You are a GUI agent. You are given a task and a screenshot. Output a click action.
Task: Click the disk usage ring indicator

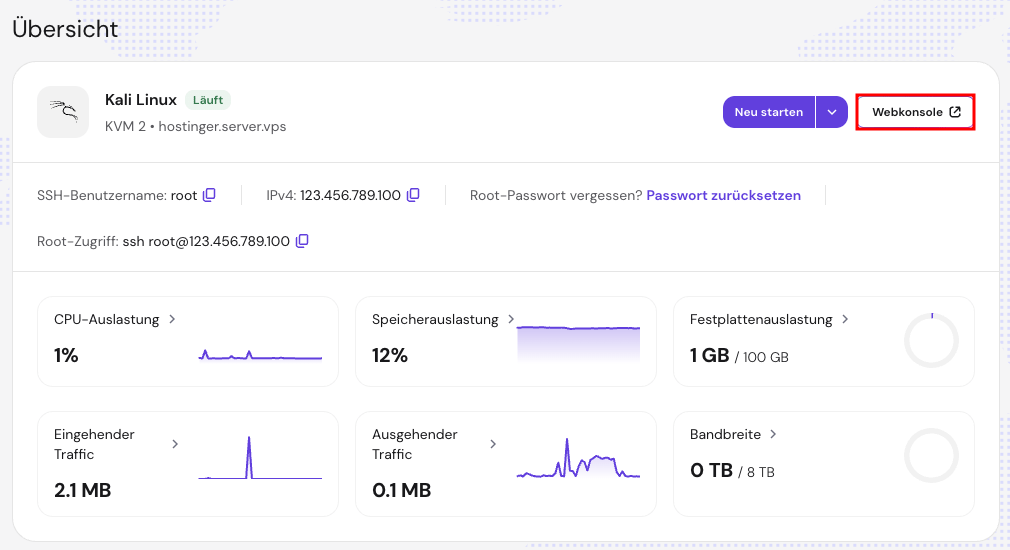click(931, 341)
